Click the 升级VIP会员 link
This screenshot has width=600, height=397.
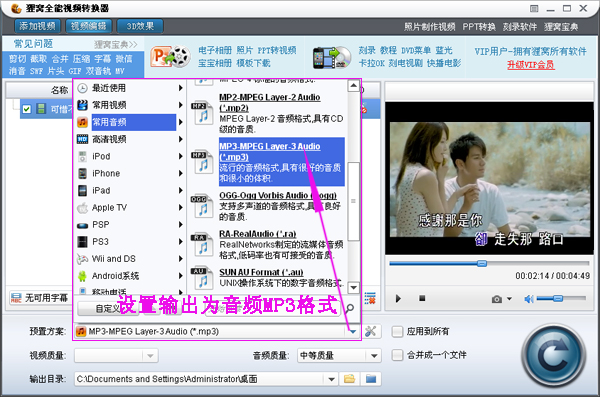pyautogui.click(x=530, y=65)
